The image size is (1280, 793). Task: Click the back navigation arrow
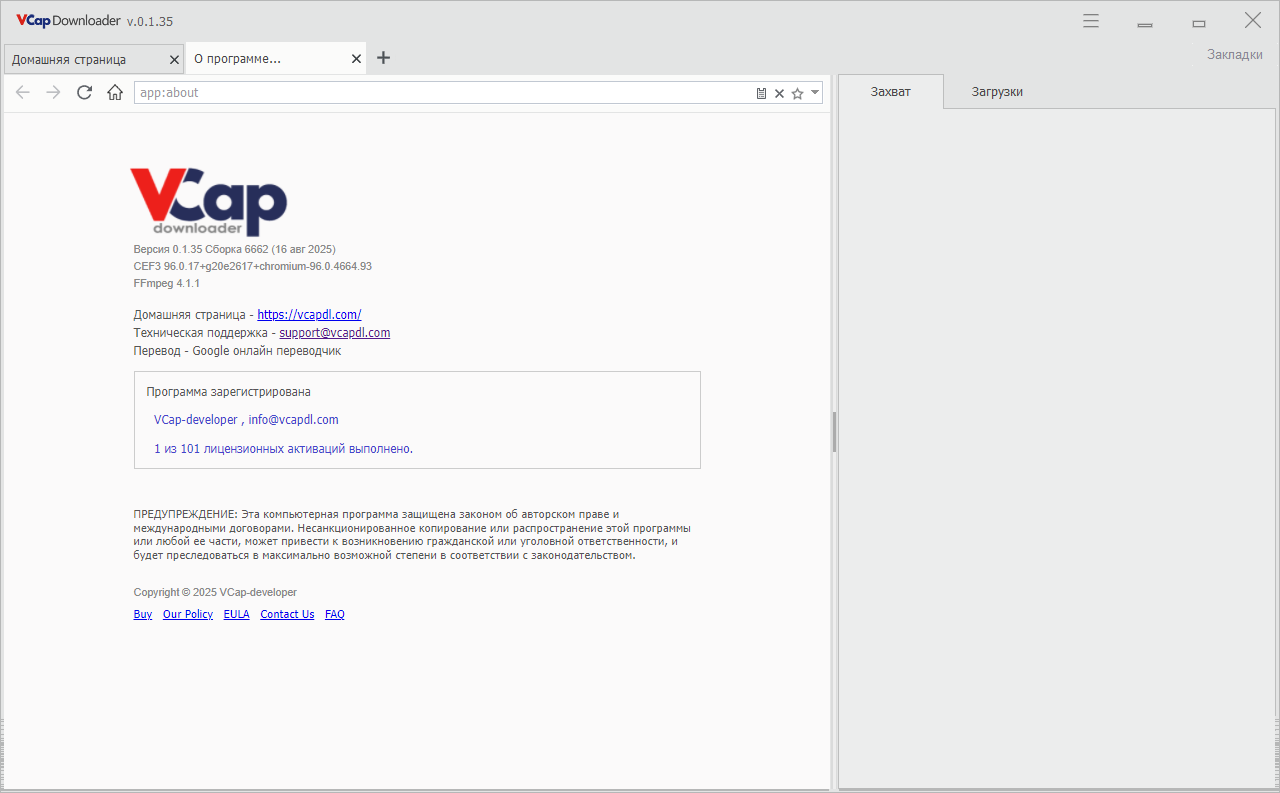pos(23,93)
